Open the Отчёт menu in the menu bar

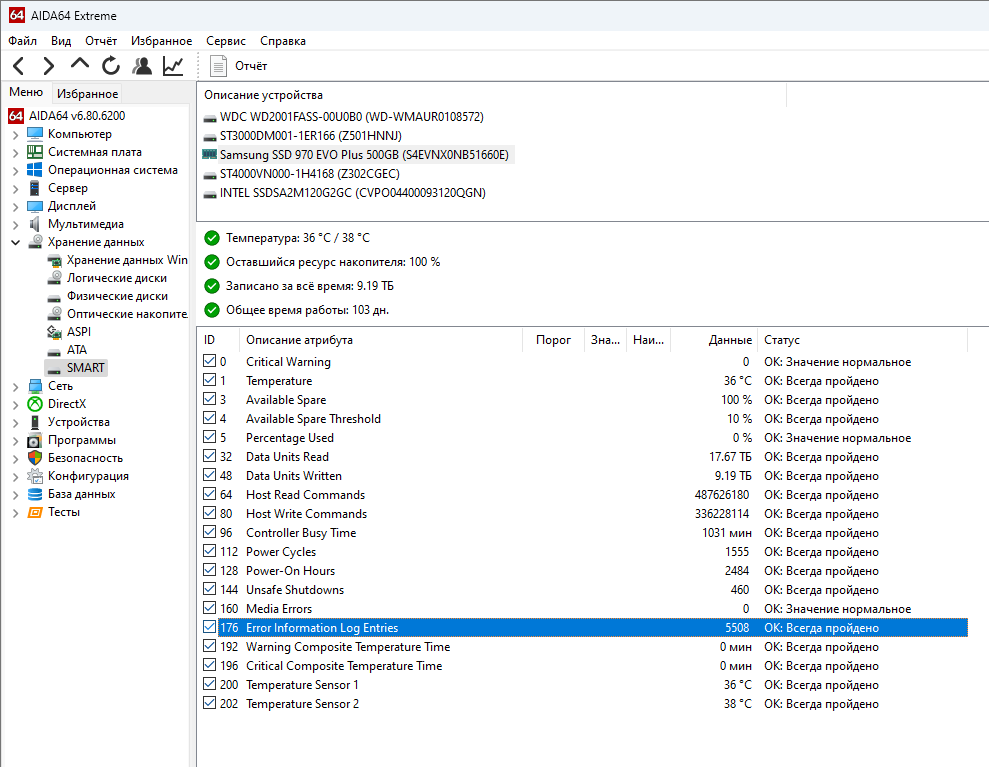(x=101, y=41)
